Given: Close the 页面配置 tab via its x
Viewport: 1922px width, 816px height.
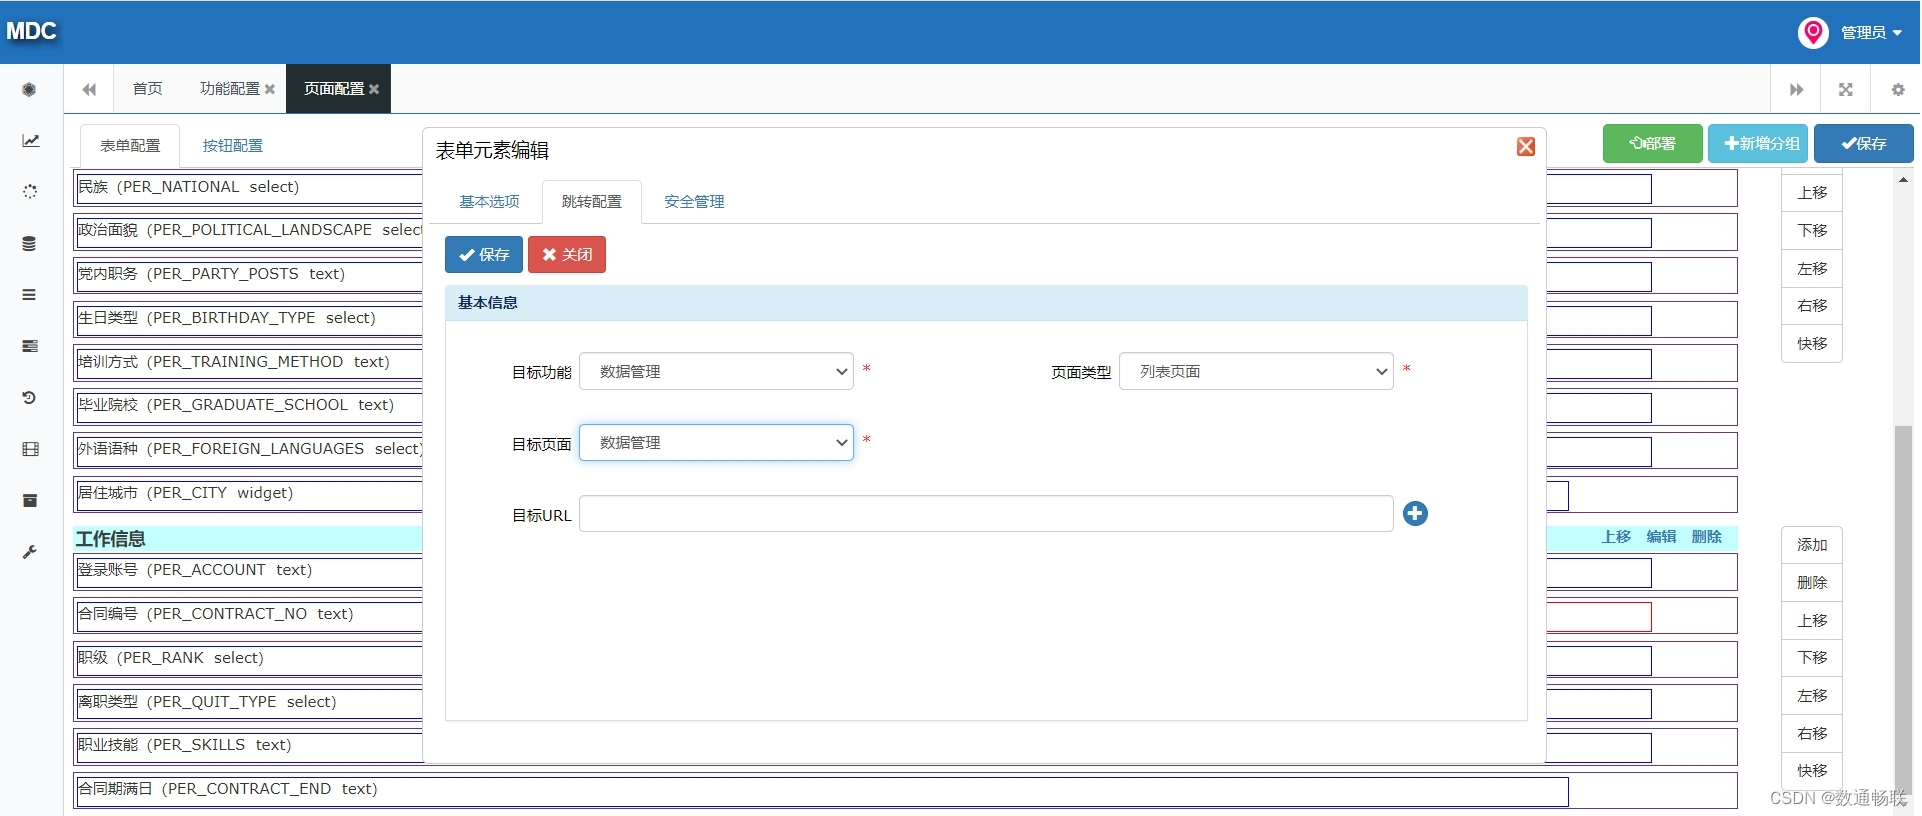Looking at the screenshot, I should (373, 89).
